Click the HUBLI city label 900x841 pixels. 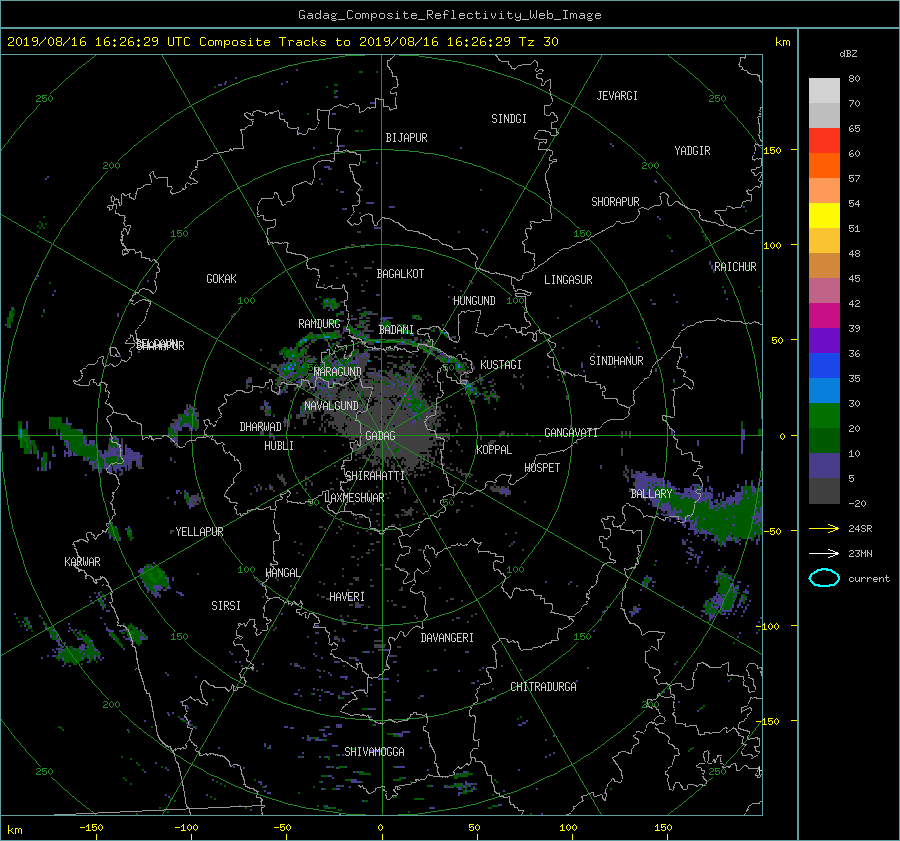279,445
